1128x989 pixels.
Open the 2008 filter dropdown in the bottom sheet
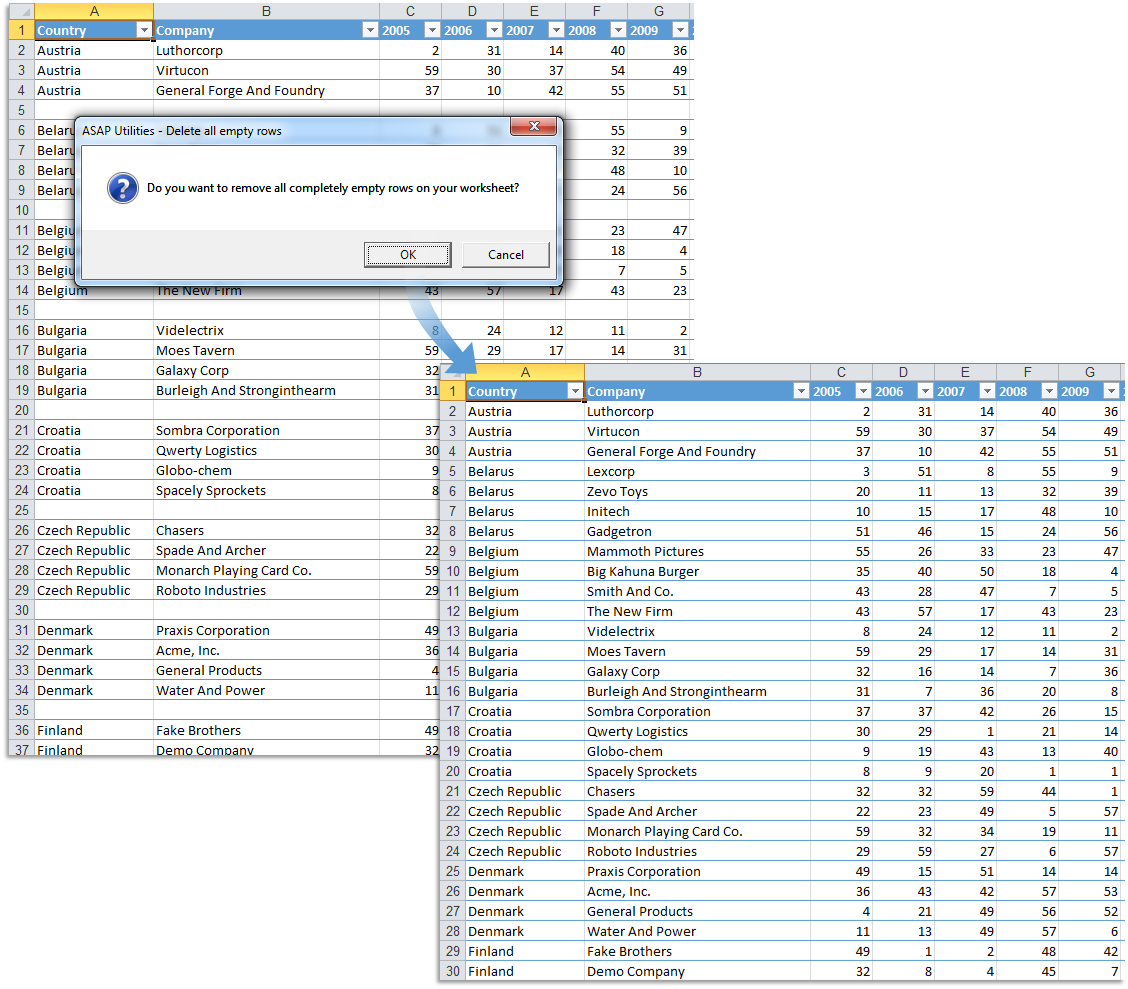pyautogui.click(x=1049, y=391)
